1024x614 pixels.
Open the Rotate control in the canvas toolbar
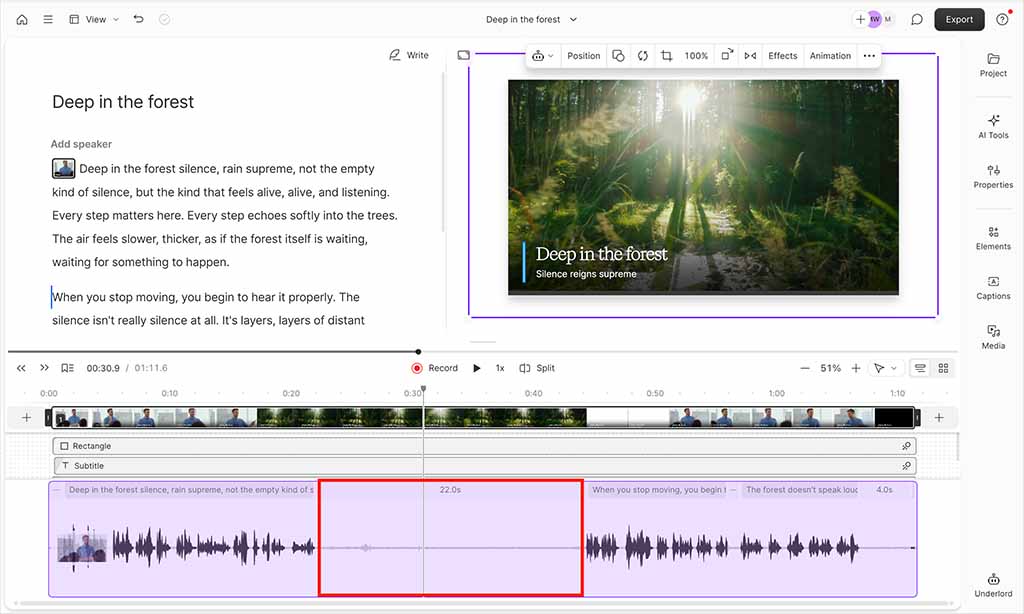click(643, 55)
